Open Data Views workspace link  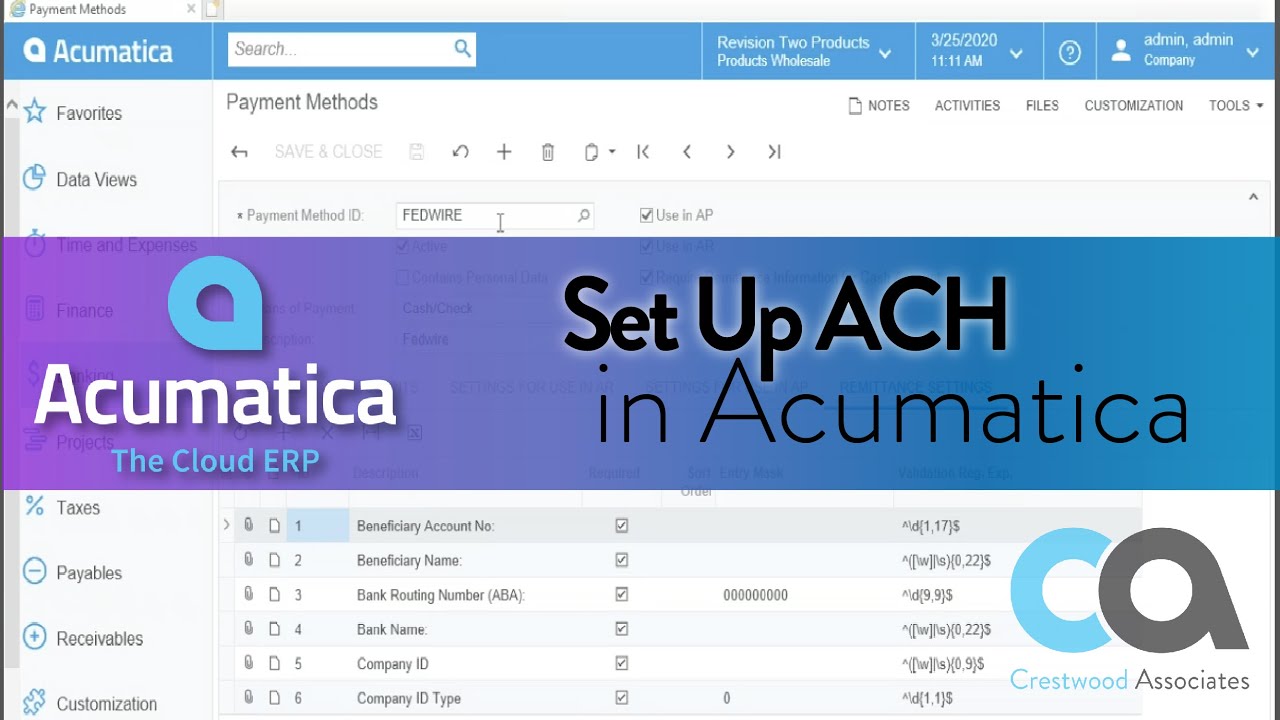click(96, 179)
